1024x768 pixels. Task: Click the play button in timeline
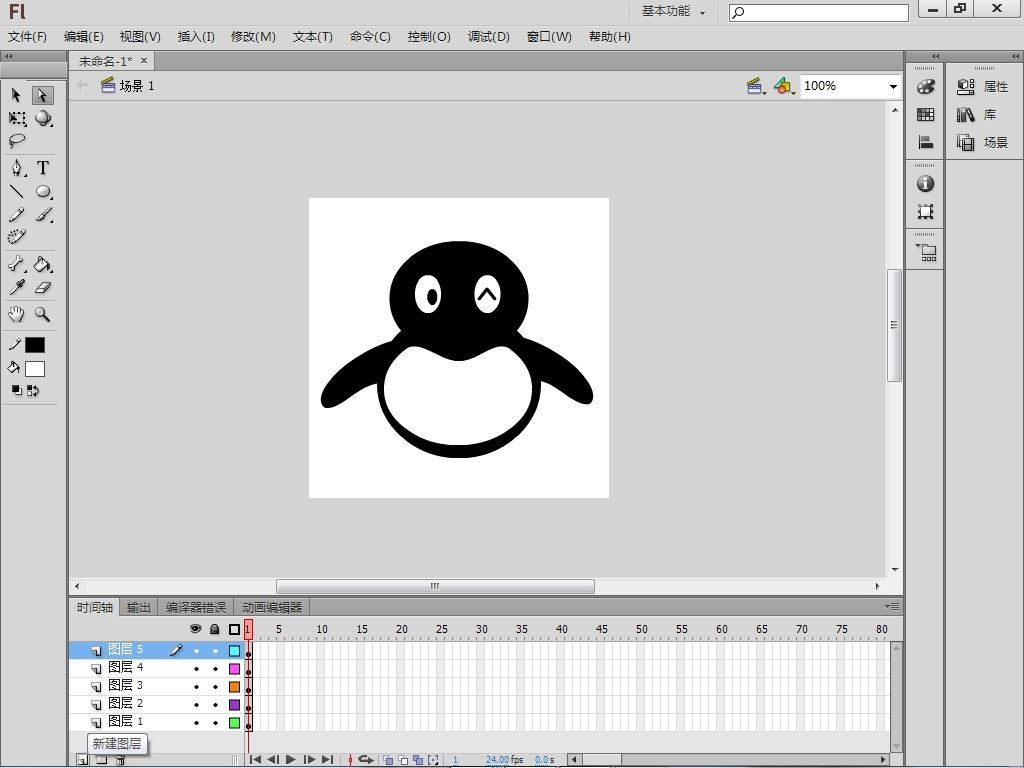[291, 760]
